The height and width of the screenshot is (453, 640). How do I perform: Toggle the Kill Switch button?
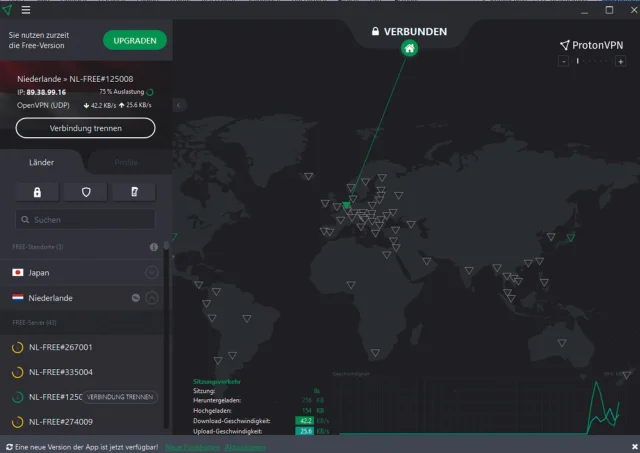134,192
